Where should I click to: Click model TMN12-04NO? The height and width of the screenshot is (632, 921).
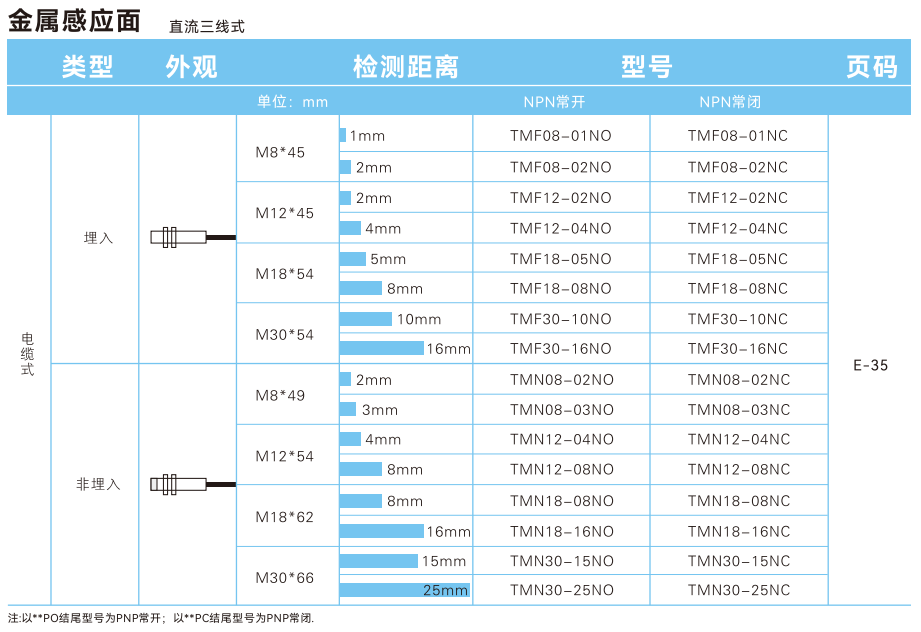(560, 439)
